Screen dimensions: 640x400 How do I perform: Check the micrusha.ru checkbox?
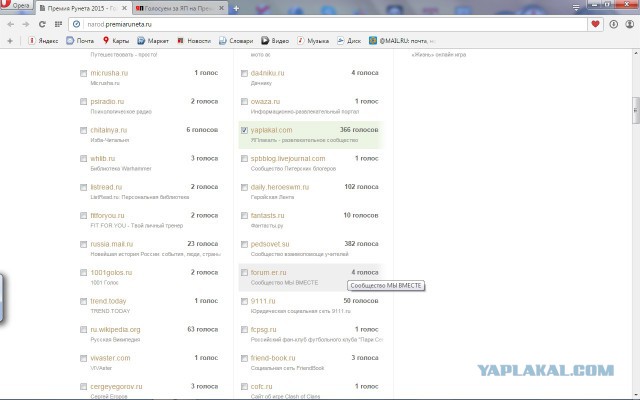(83, 73)
